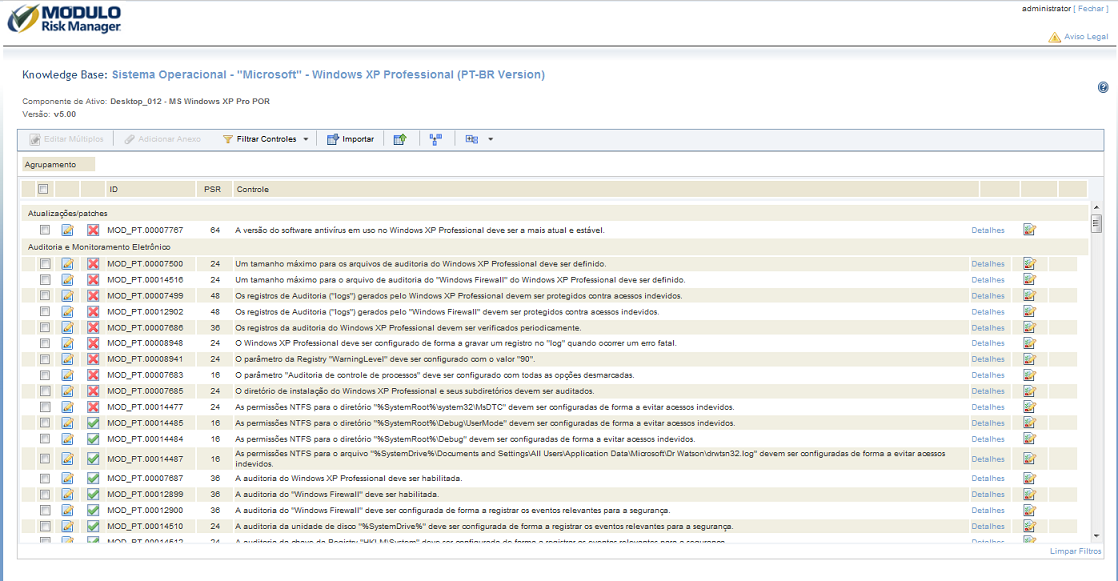Click the table scrollbar down arrow
This screenshot has height=581, width=1118.
pos(1096,536)
